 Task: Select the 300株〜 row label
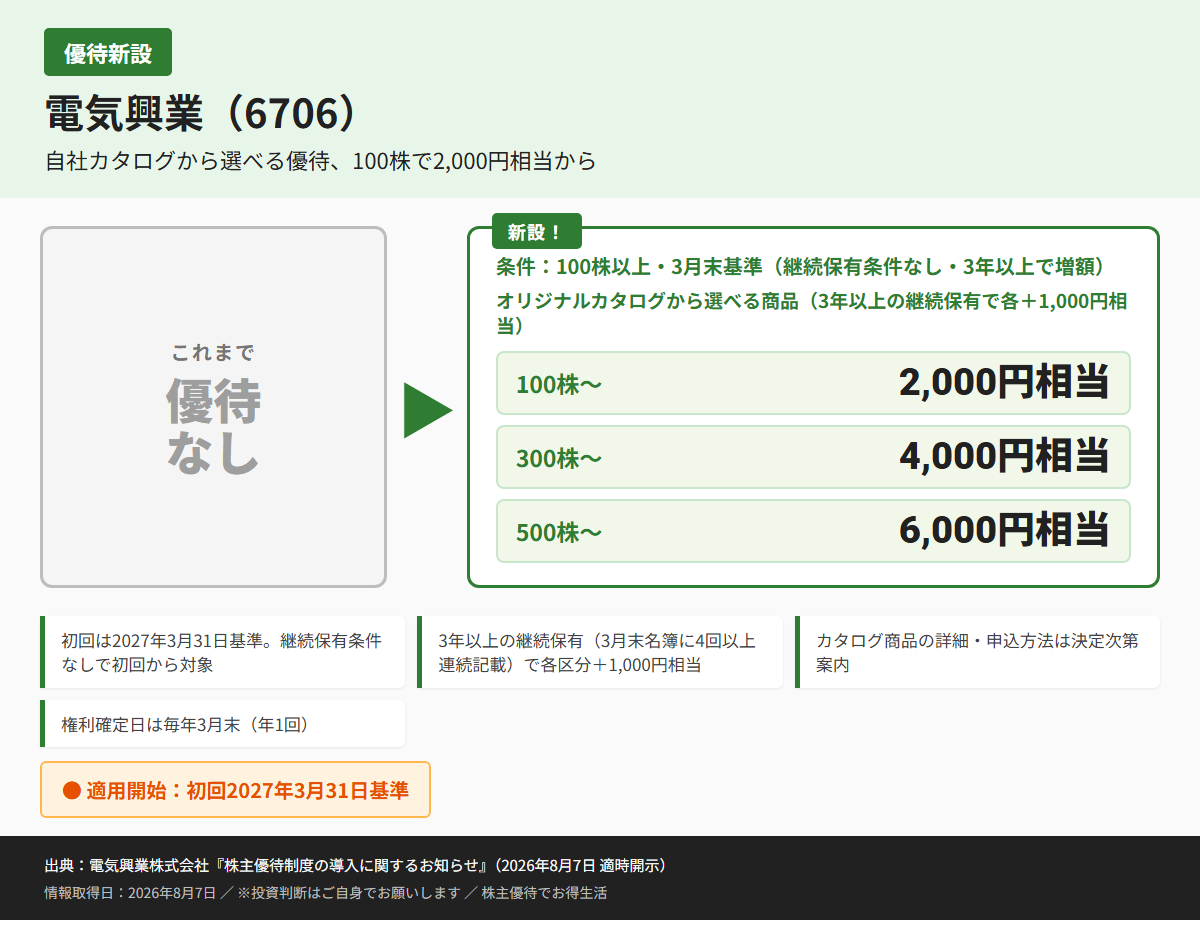pyautogui.click(x=559, y=459)
